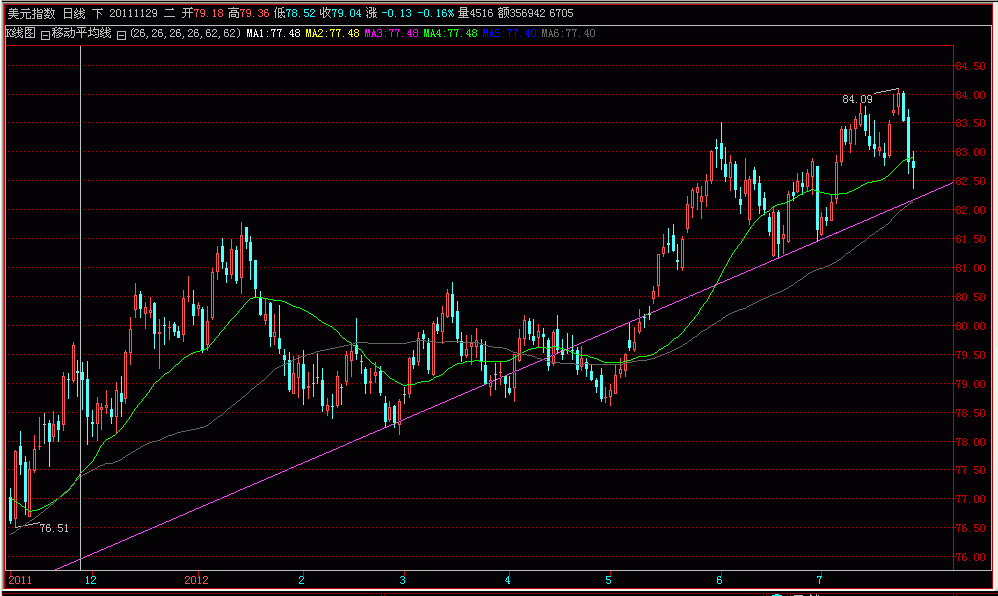Image resolution: width=998 pixels, height=596 pixels.
Task: Click month 6 marker on time axis
Action: tap(719, 580)
